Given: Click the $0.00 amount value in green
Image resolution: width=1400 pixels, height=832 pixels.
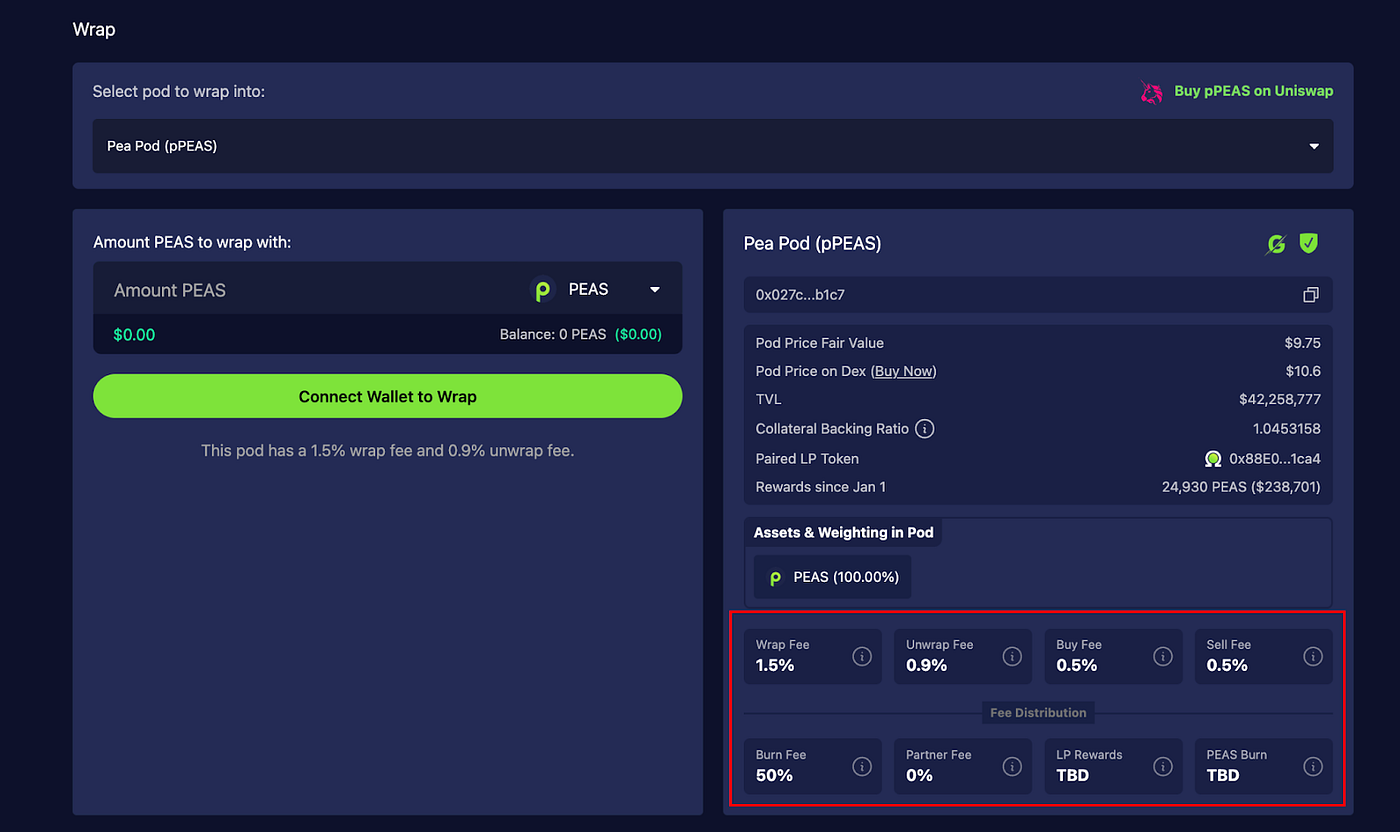Looking at the screenshot, I should click(134, 335).
